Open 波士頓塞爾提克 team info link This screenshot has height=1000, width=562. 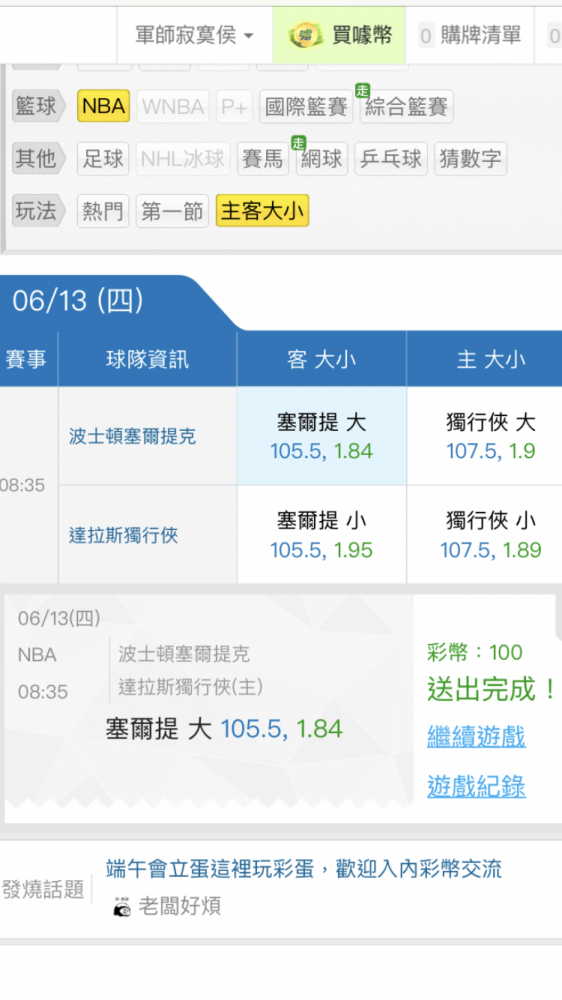click(x=132, y=437)
